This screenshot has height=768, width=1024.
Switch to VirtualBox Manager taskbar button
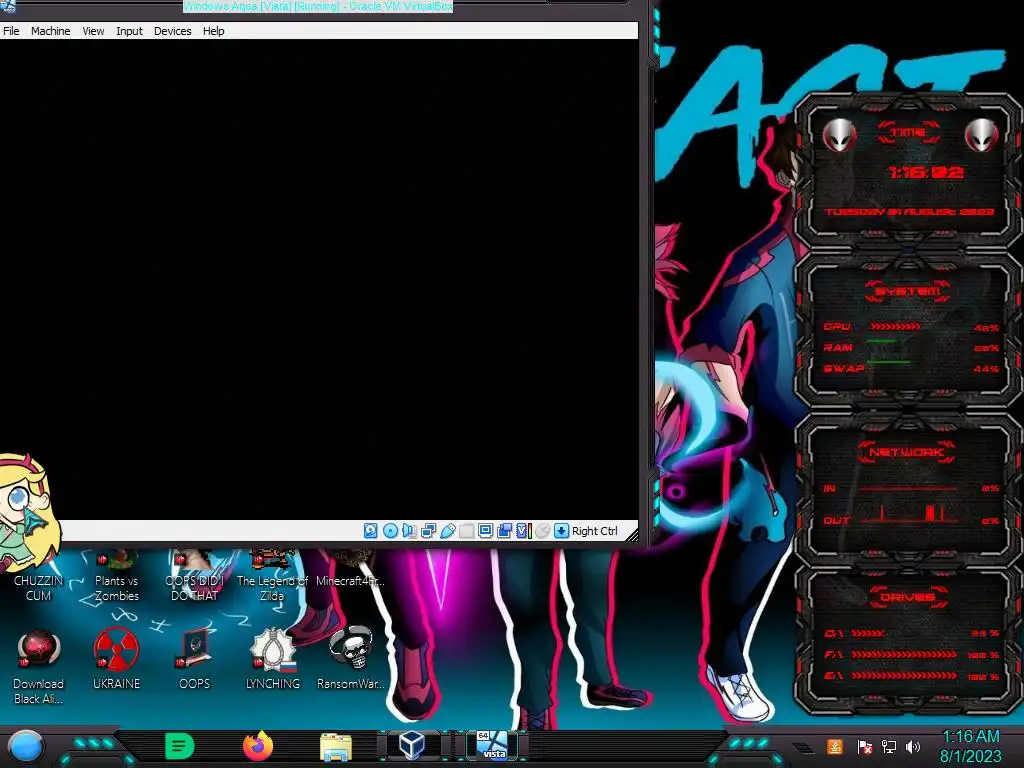[412, 745]
